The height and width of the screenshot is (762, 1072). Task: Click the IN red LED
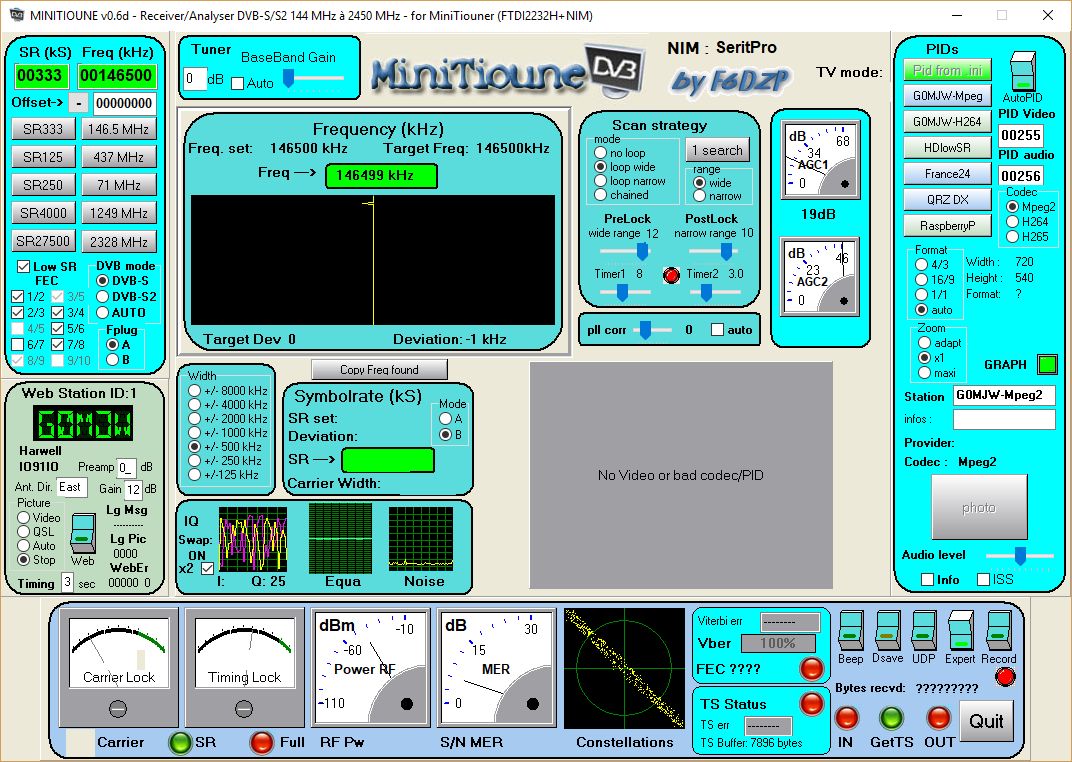(x=846, y=718)
